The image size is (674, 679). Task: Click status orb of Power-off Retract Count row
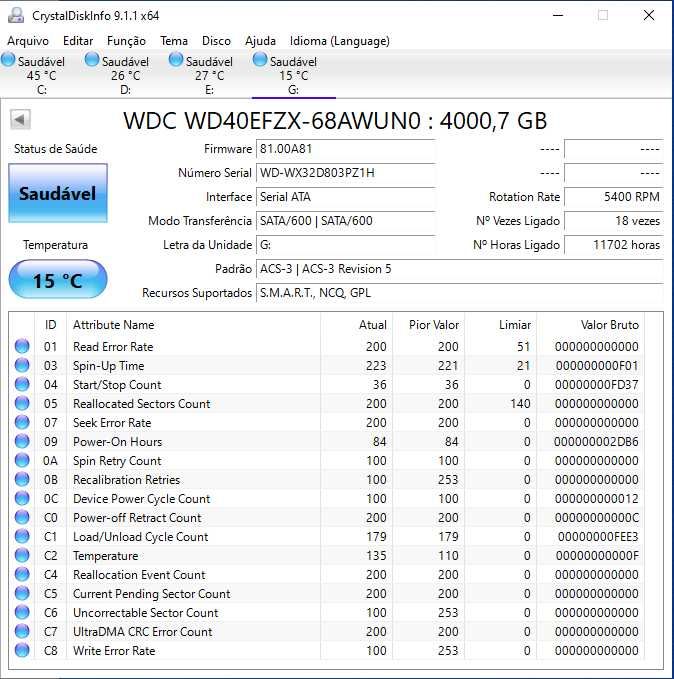[22, 517]
